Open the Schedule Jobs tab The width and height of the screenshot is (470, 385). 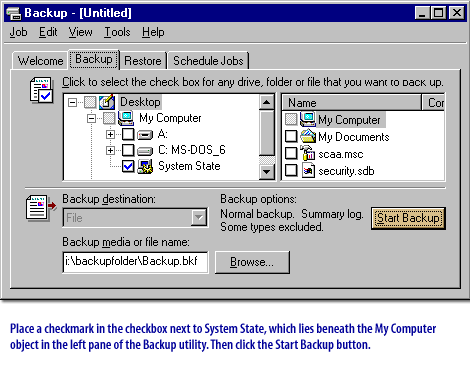[208, 61]
